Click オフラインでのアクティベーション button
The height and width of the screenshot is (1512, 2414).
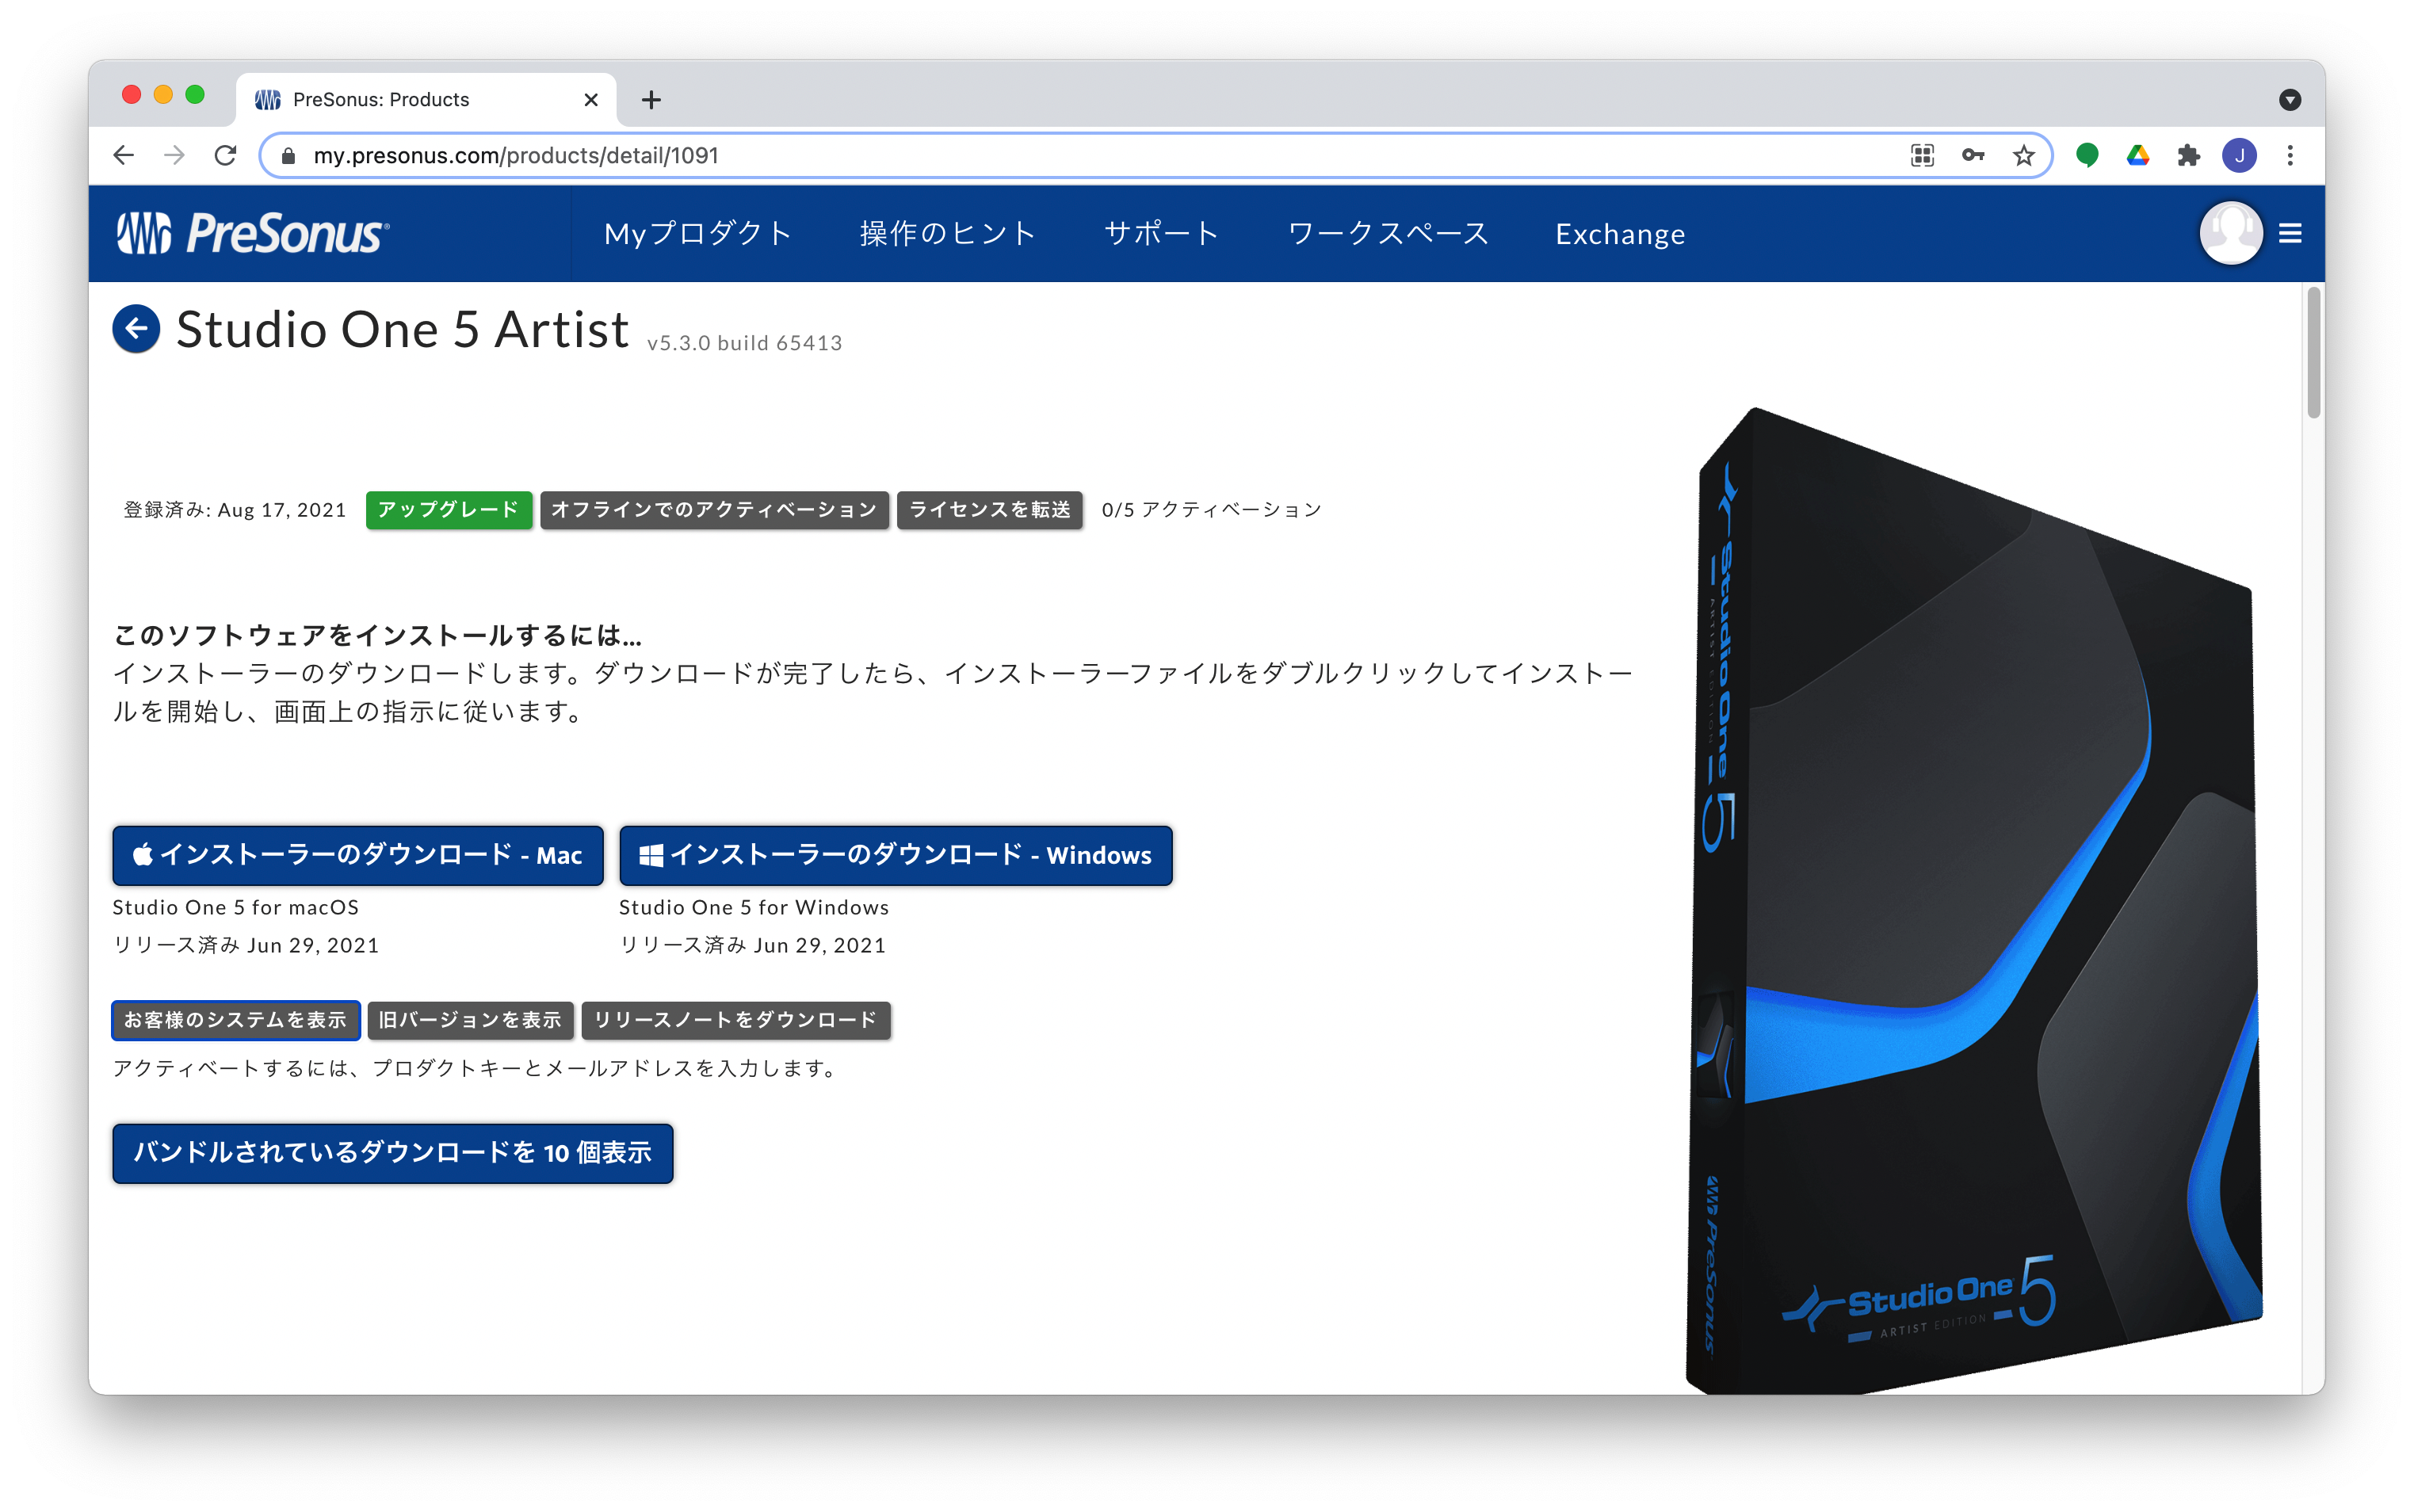click(714, 510)
